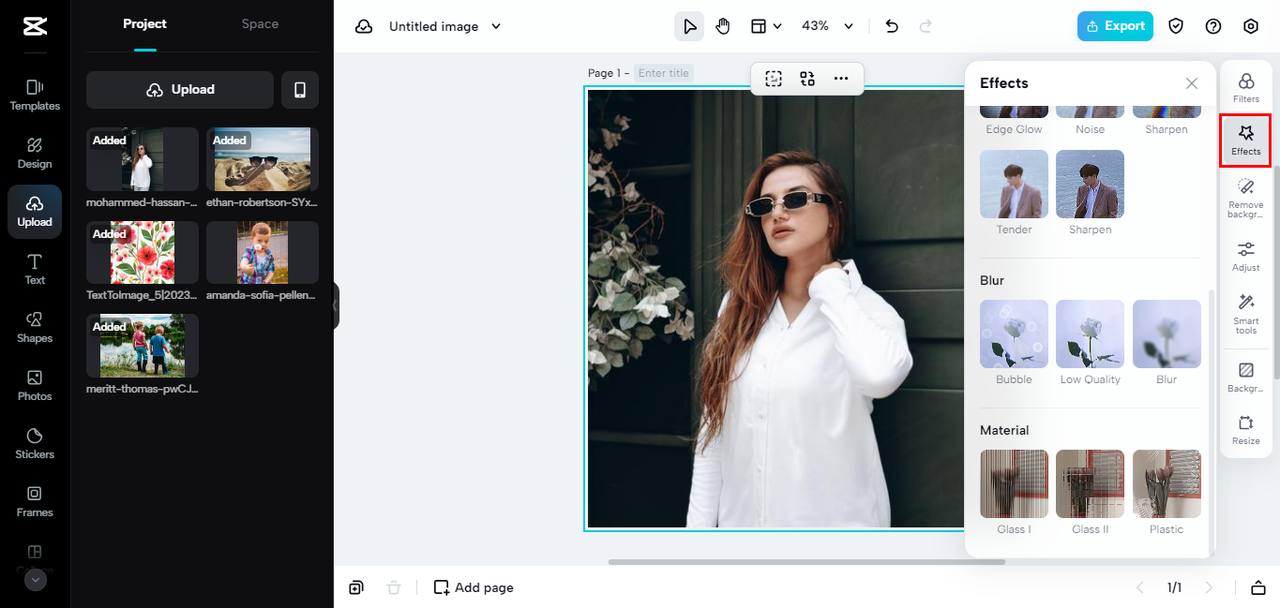Open the layers icon at bottom right

pyautogui.click(x=1259, y=588)
